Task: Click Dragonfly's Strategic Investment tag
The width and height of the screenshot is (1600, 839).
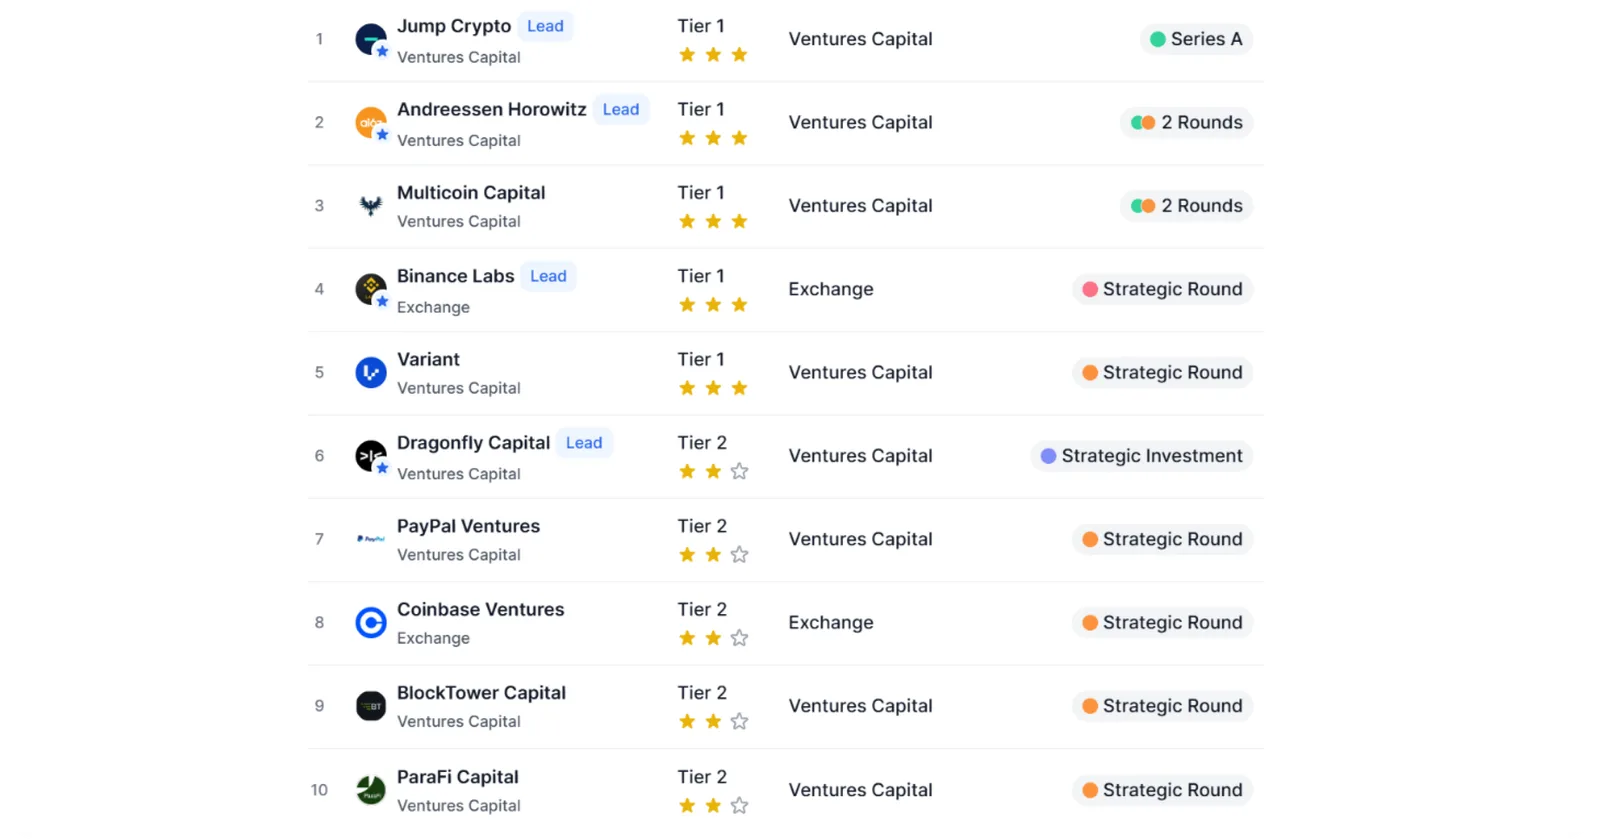Action: point(1141,456)
